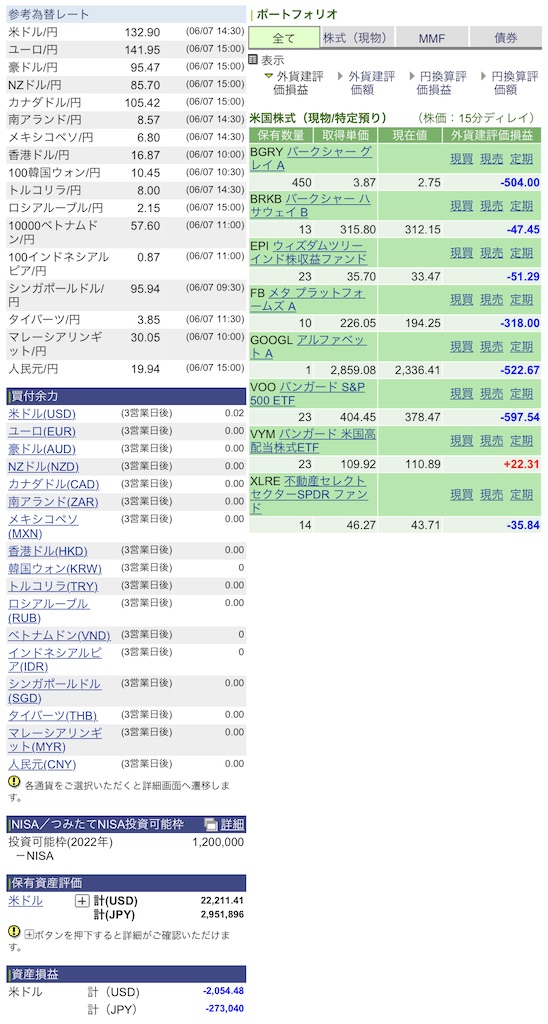The width and height of the screenshot is (548, 1024).
Task: Open 人民元(CNY) buying power link
Action: (x=42, y=764)
